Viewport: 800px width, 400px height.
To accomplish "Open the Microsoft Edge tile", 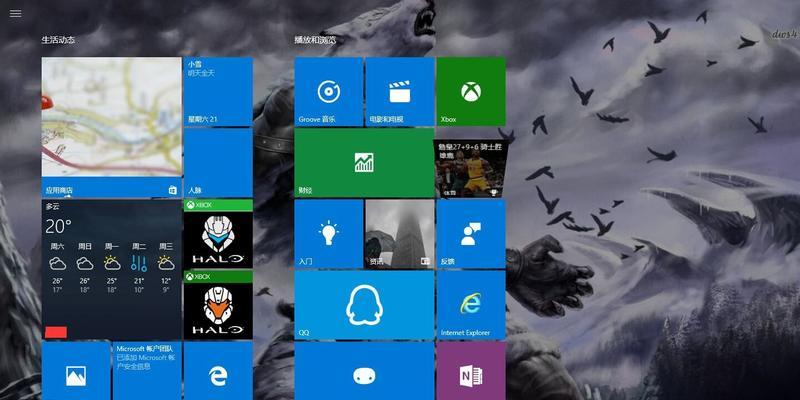I will [218, 371].
